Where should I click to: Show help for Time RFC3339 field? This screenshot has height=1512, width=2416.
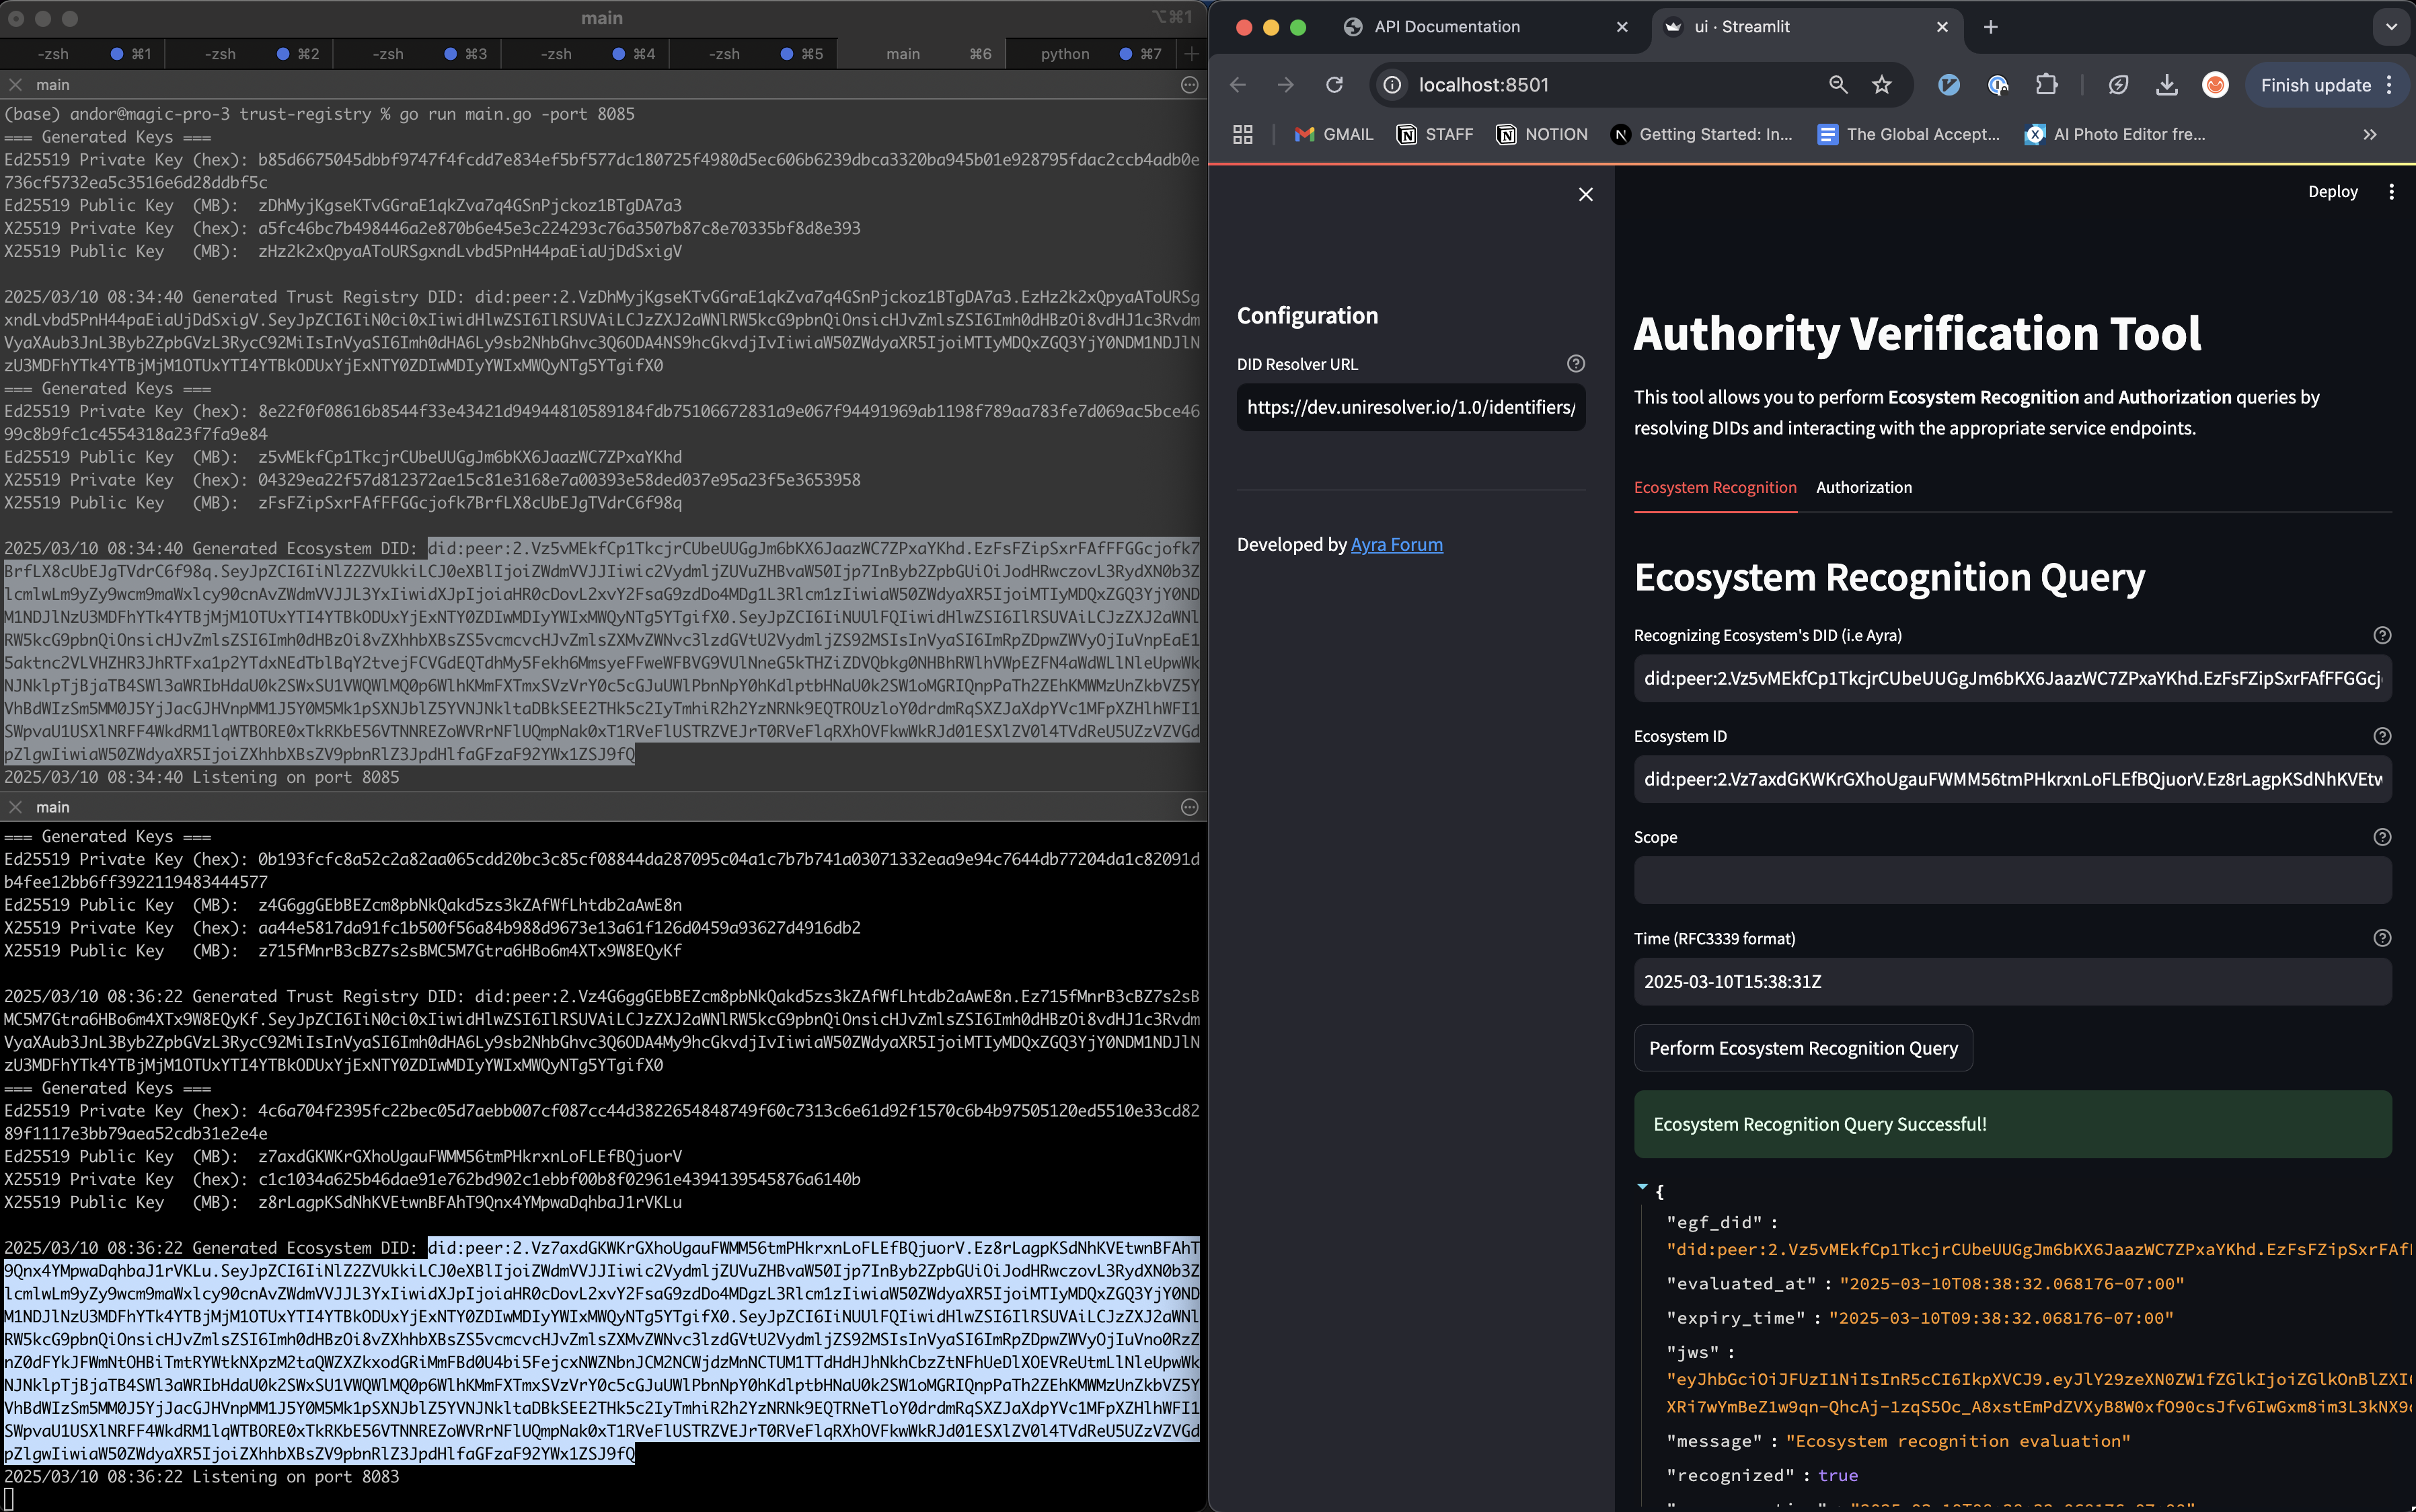(2382, 938)
